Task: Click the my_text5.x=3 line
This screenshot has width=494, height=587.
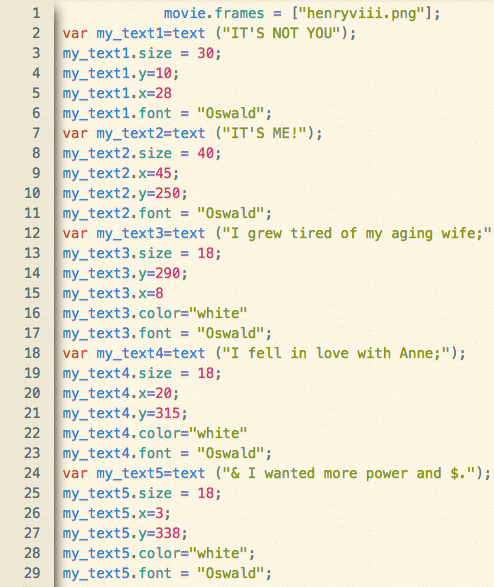Action: click(x=117, y=514)
